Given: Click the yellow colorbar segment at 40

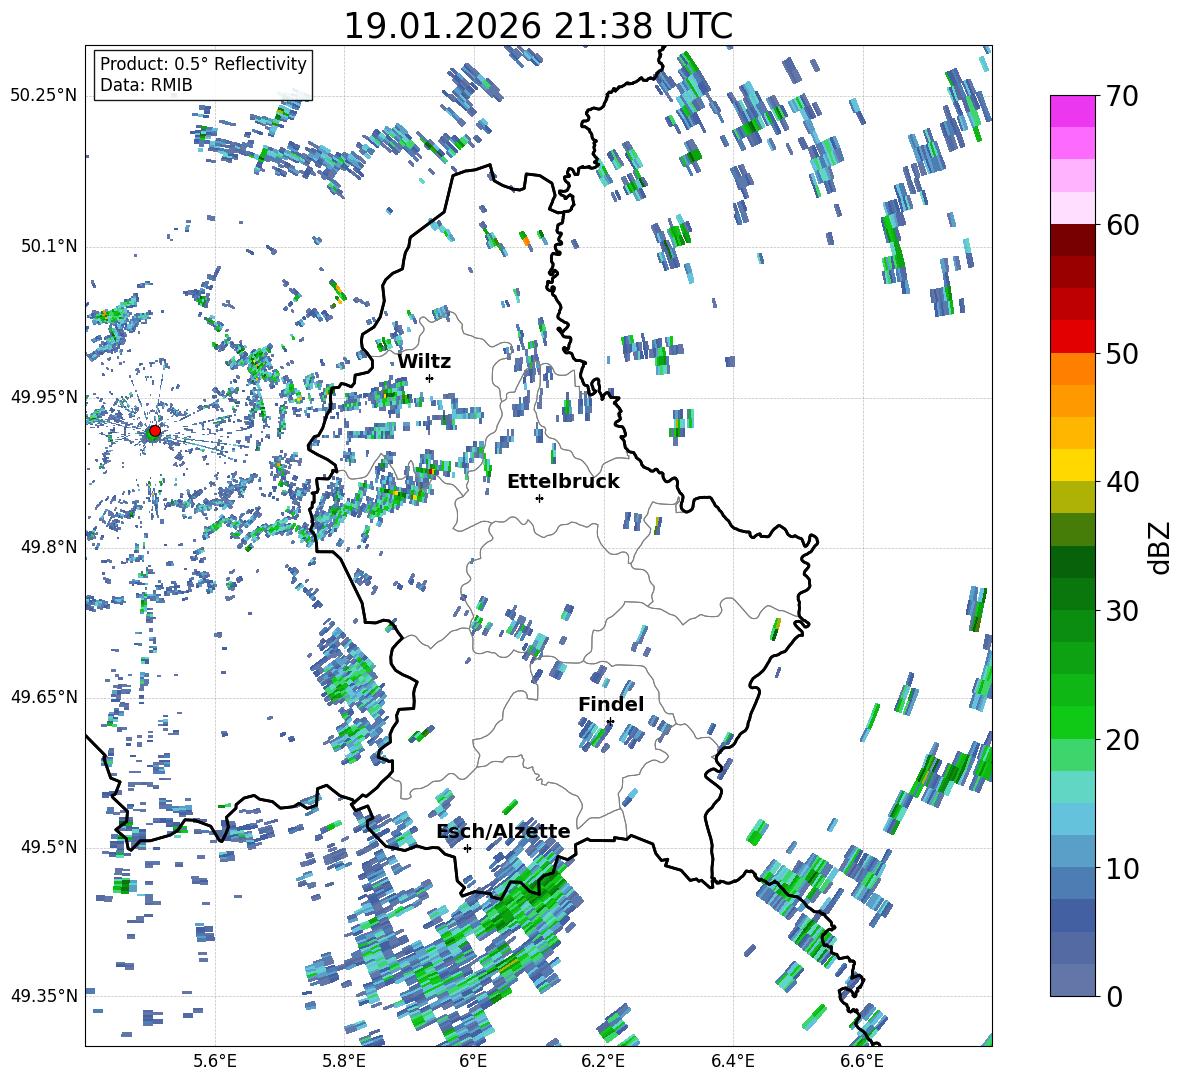Looking at the screenshot, I should tap(1072, 465).
